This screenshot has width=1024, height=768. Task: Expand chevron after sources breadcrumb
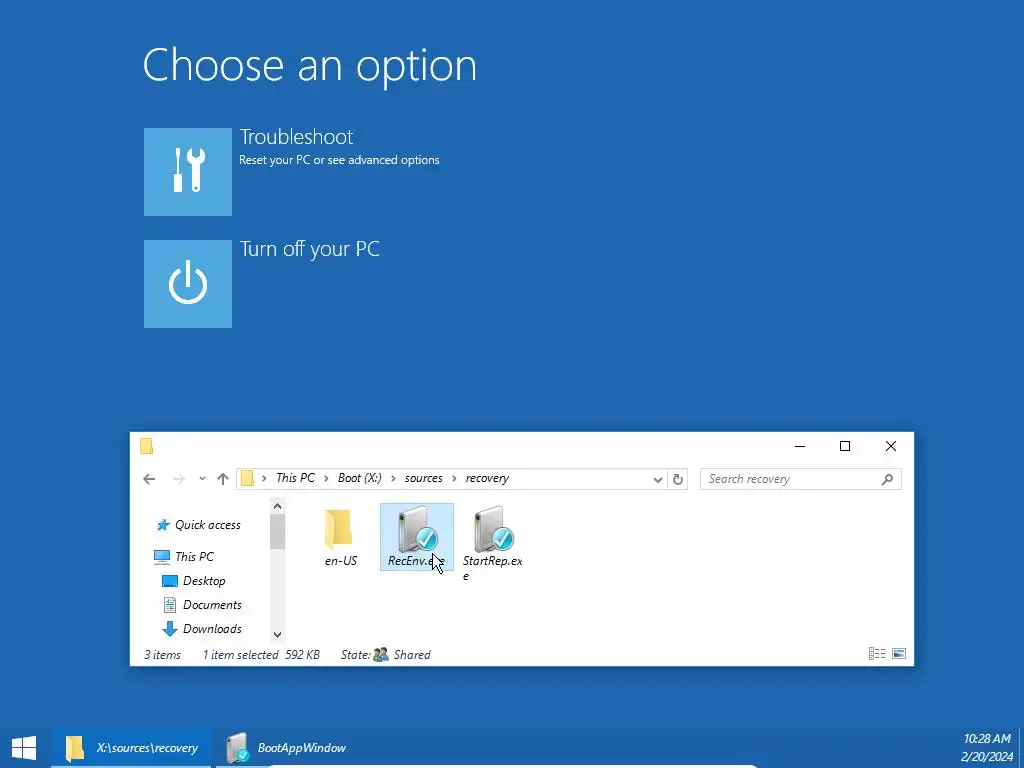(454, 479)
